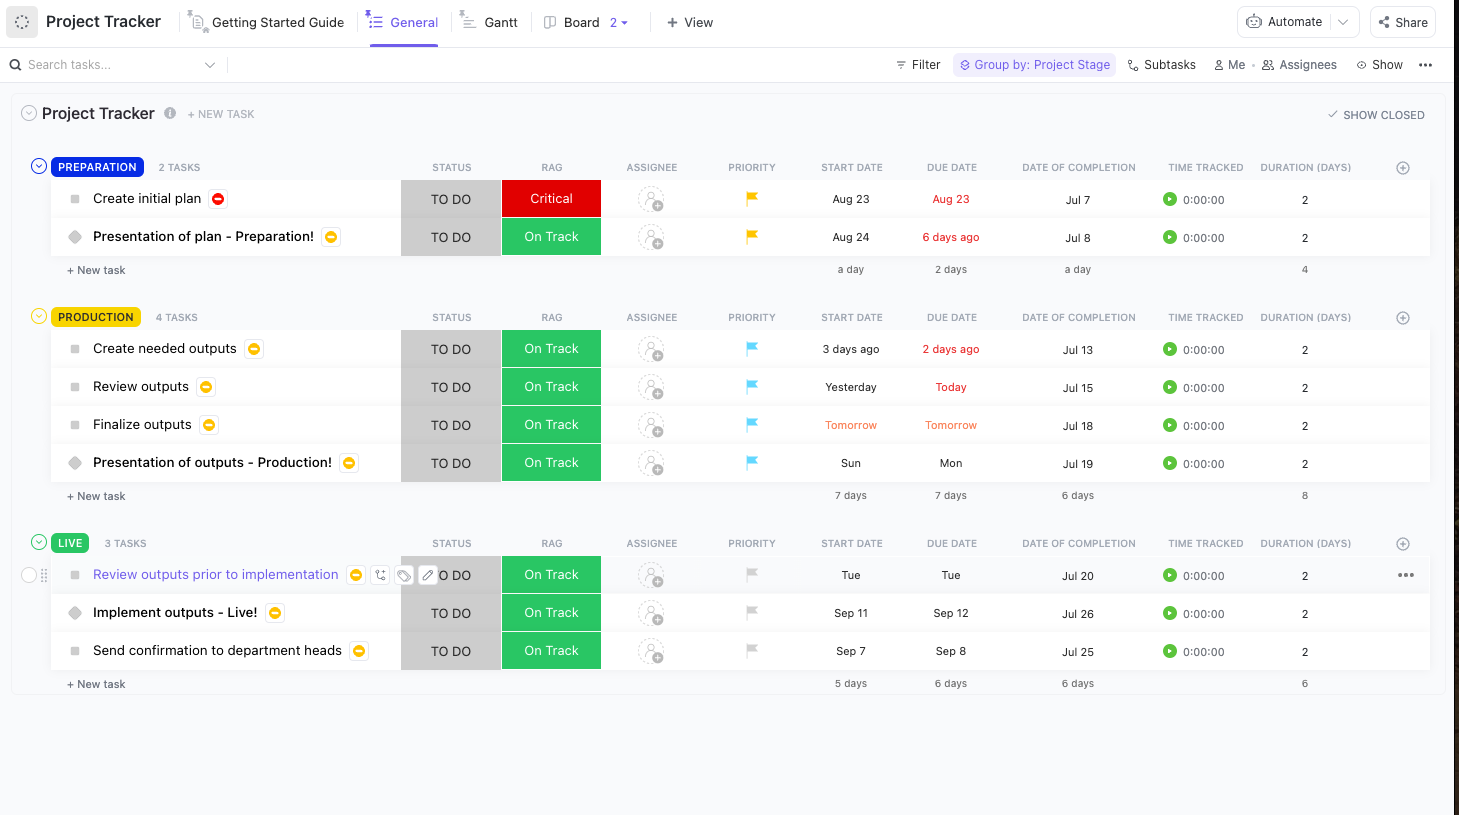Open the Getting Started Guide tab
Viewport: 1459px width, 815px height.
(x=265, y=21)
